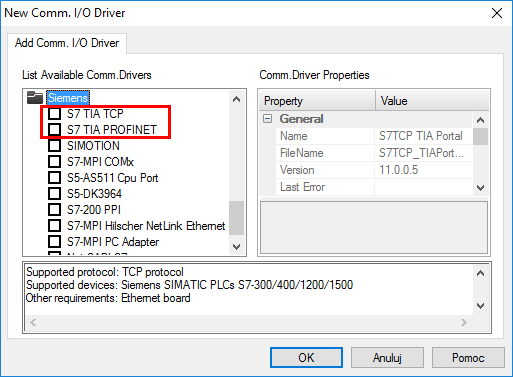
Task: Click the driver list vertical scrollbar thumb
Action: 236,218
